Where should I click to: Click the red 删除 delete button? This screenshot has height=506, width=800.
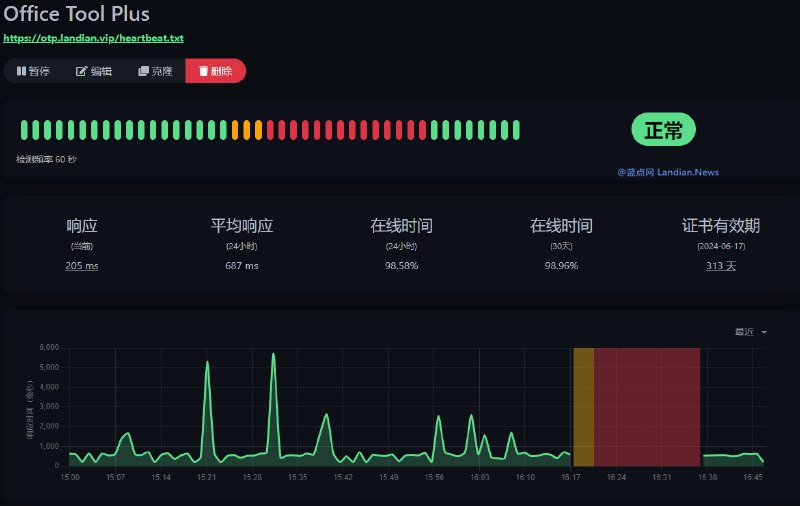(215, 71)
